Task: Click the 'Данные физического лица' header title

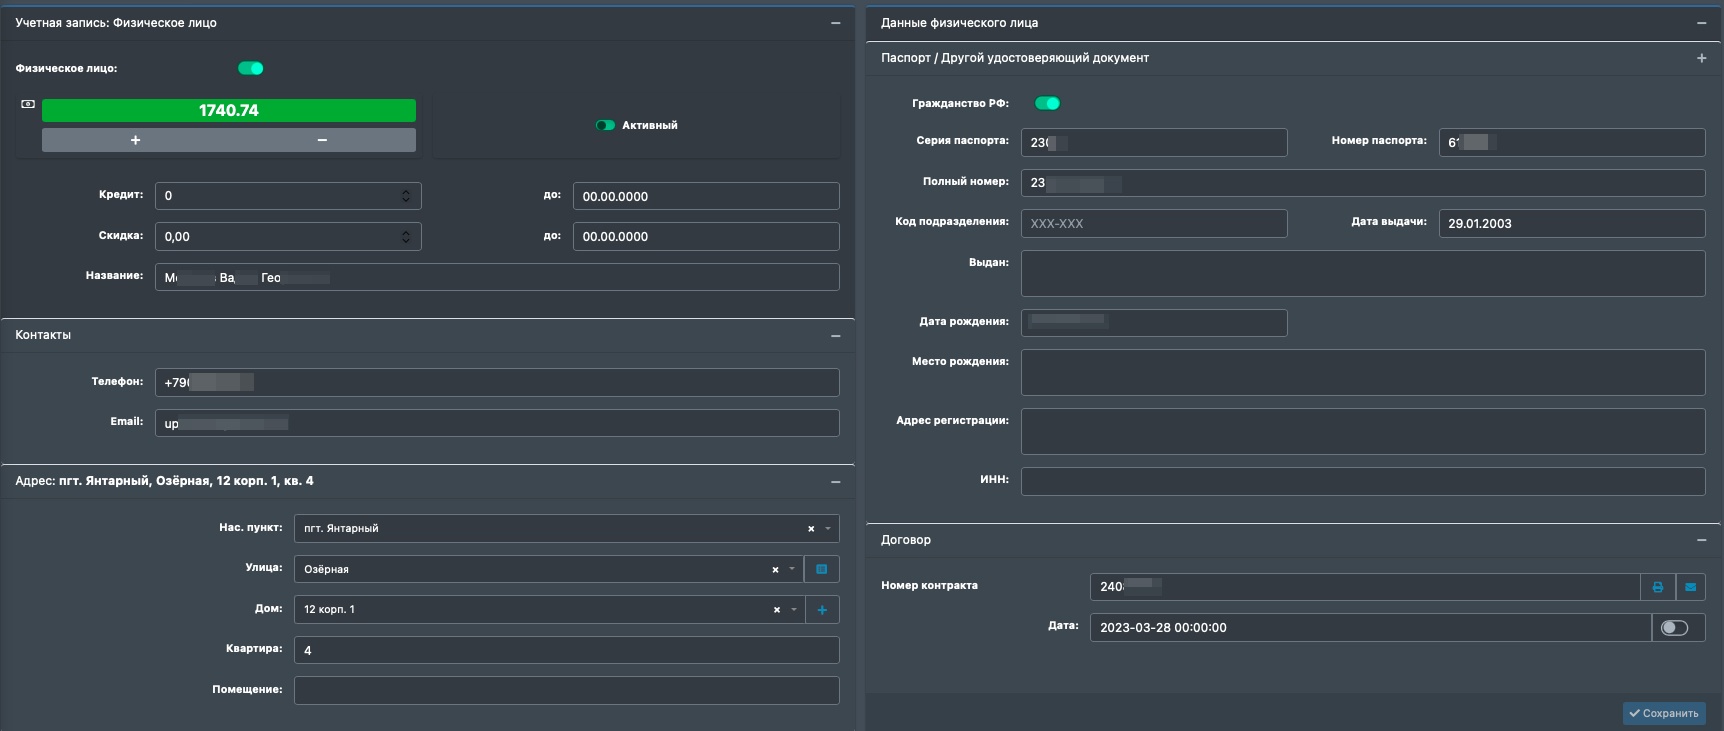Action: pyautogui.click(x=959, y=23)
